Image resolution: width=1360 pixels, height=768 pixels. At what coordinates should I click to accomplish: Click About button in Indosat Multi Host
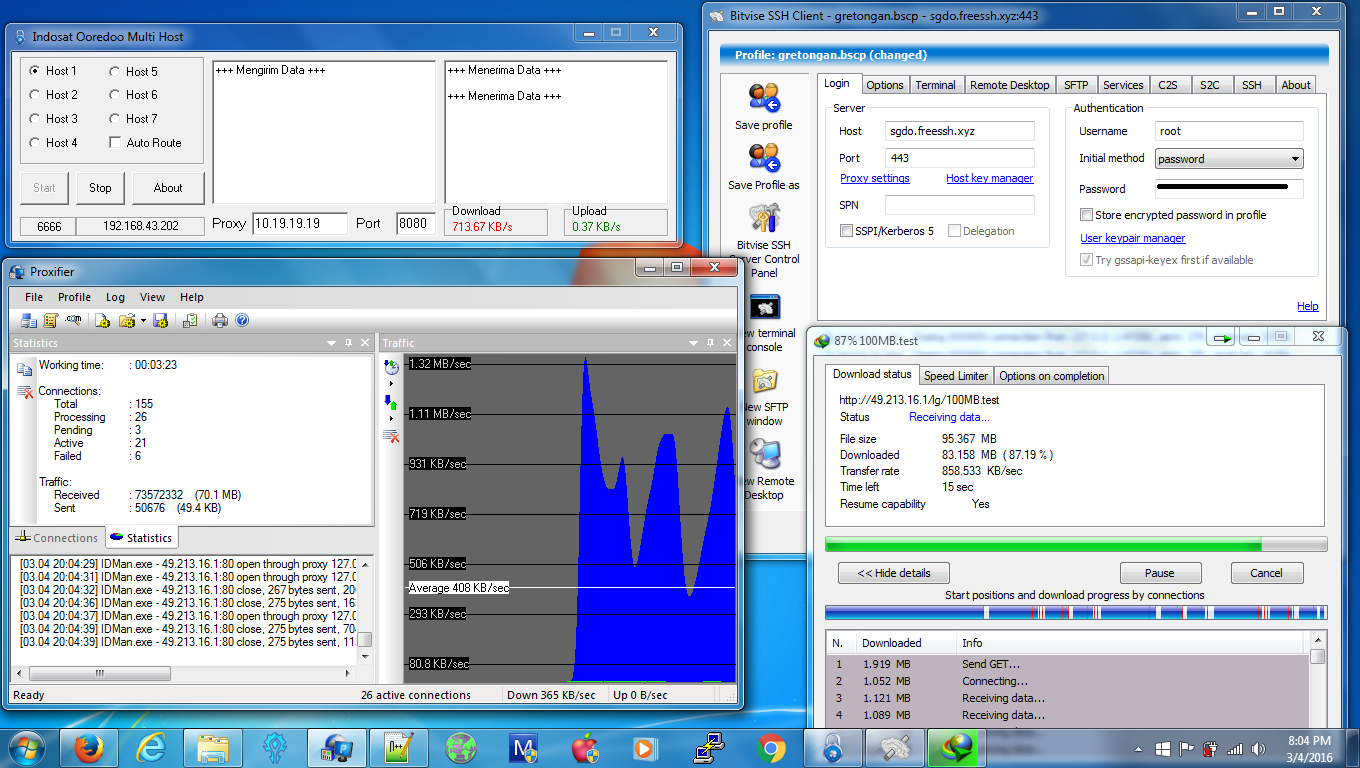(168, 188)
